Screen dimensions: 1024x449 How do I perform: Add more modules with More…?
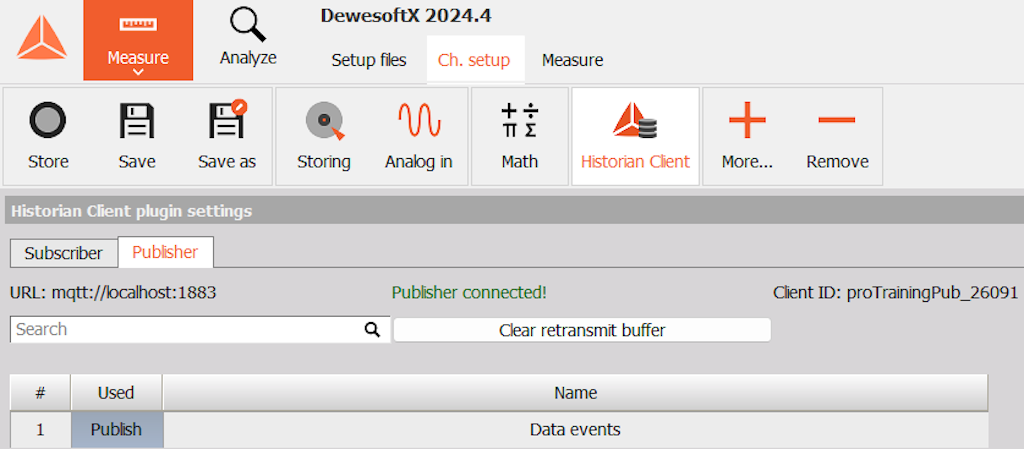pyautogui.click(x=747, y=136)
